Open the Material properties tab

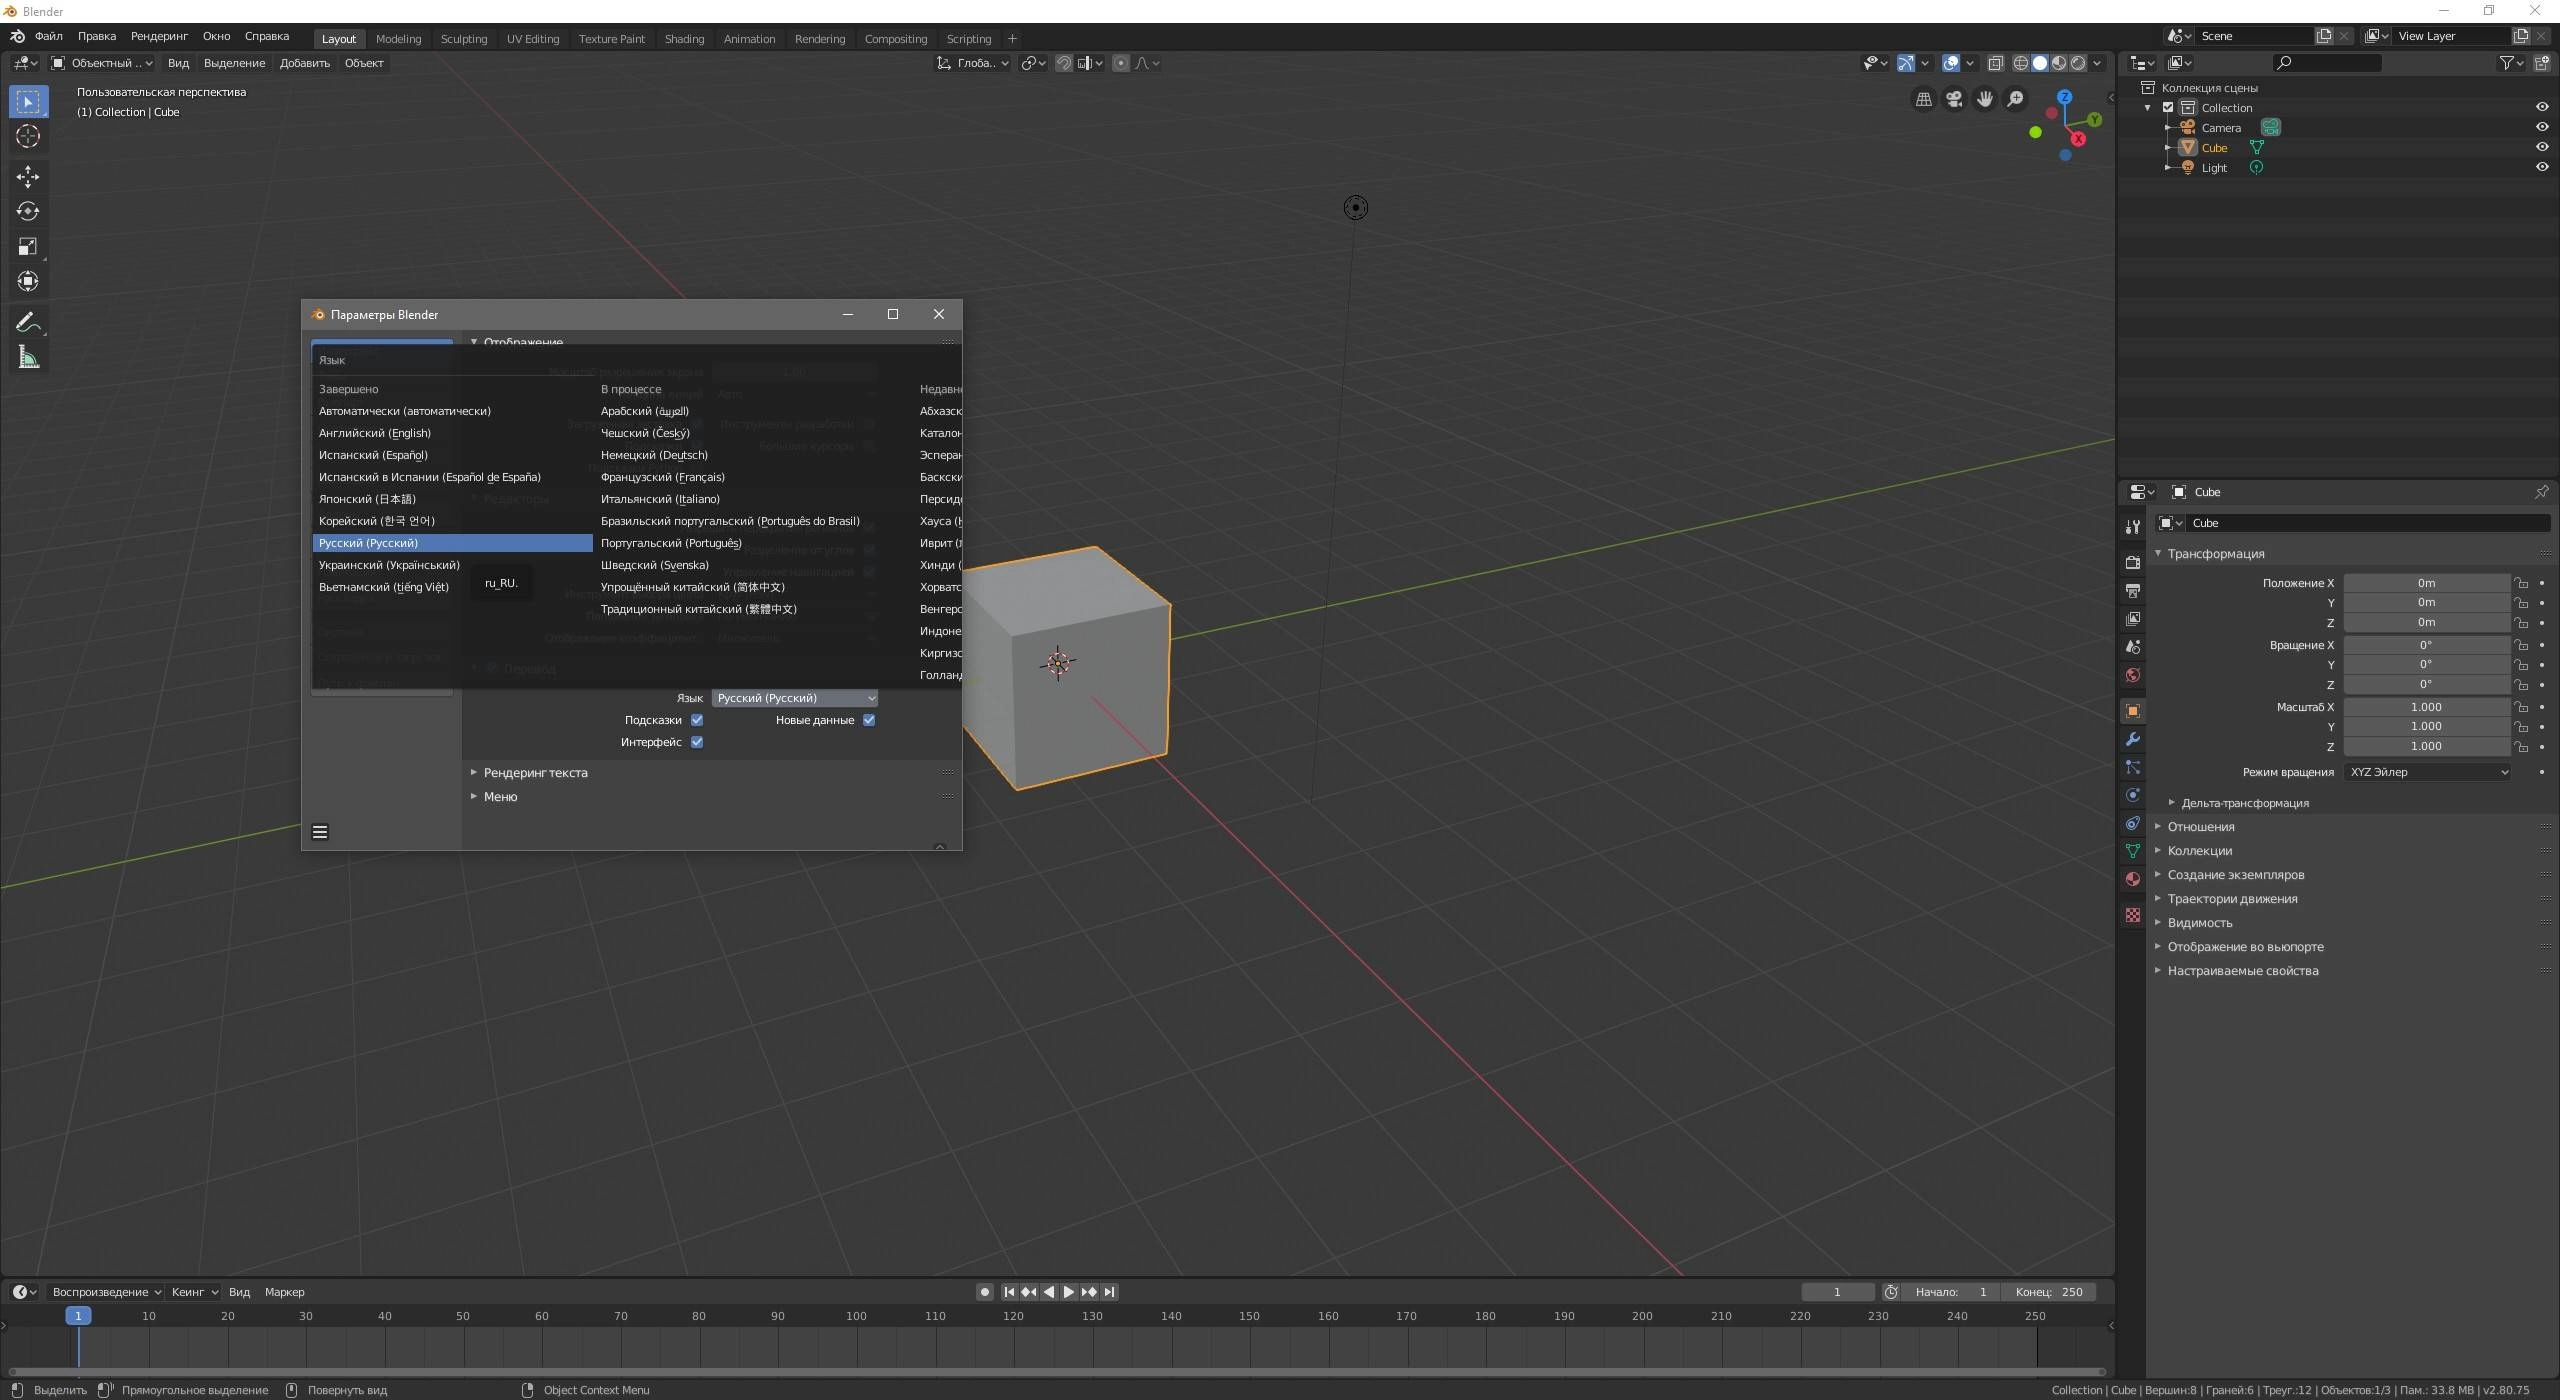tap(2132, 879)
